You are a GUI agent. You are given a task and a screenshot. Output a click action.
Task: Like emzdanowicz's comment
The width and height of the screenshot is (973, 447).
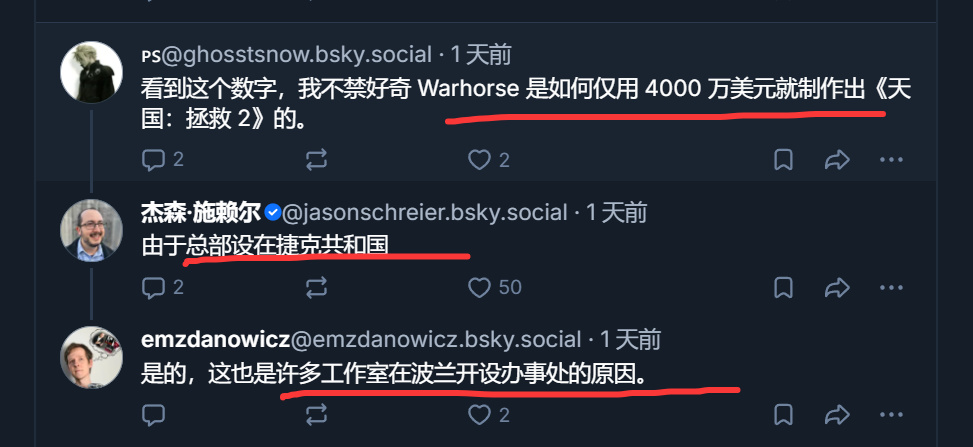479,415
